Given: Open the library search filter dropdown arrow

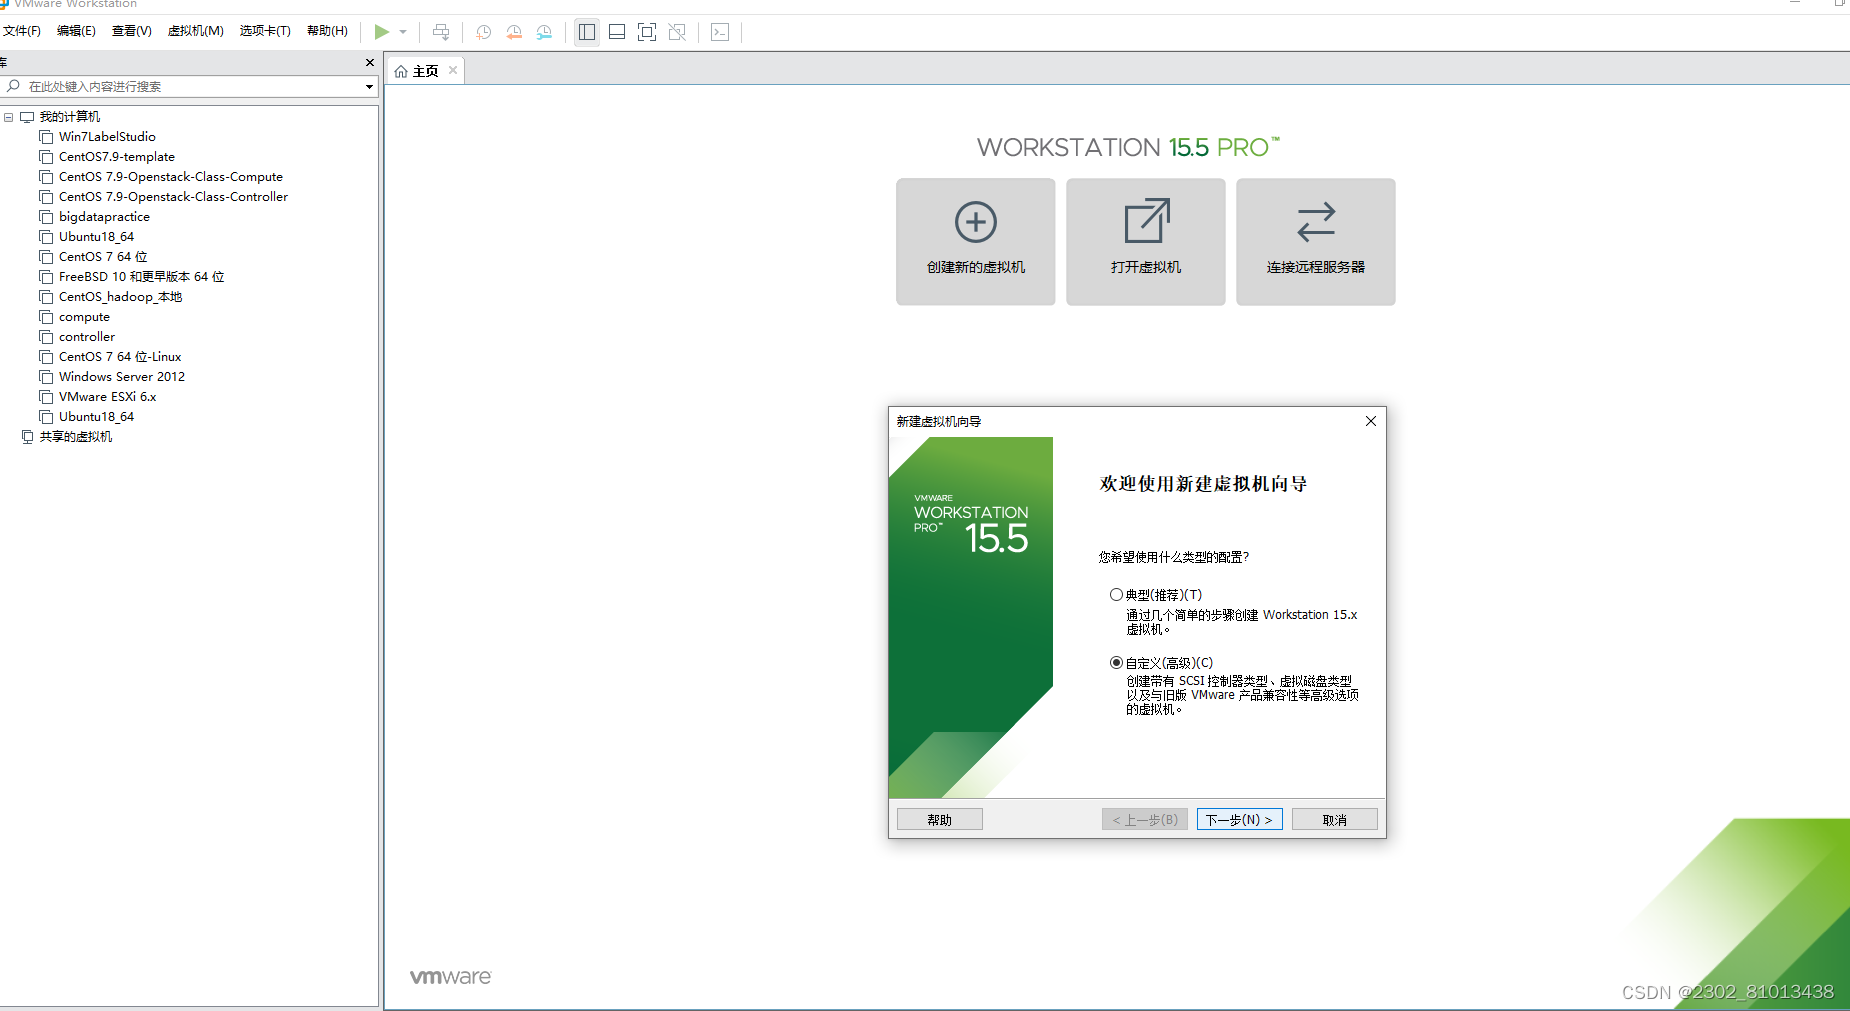Looking at the screenshot, I should pos(369,87).
